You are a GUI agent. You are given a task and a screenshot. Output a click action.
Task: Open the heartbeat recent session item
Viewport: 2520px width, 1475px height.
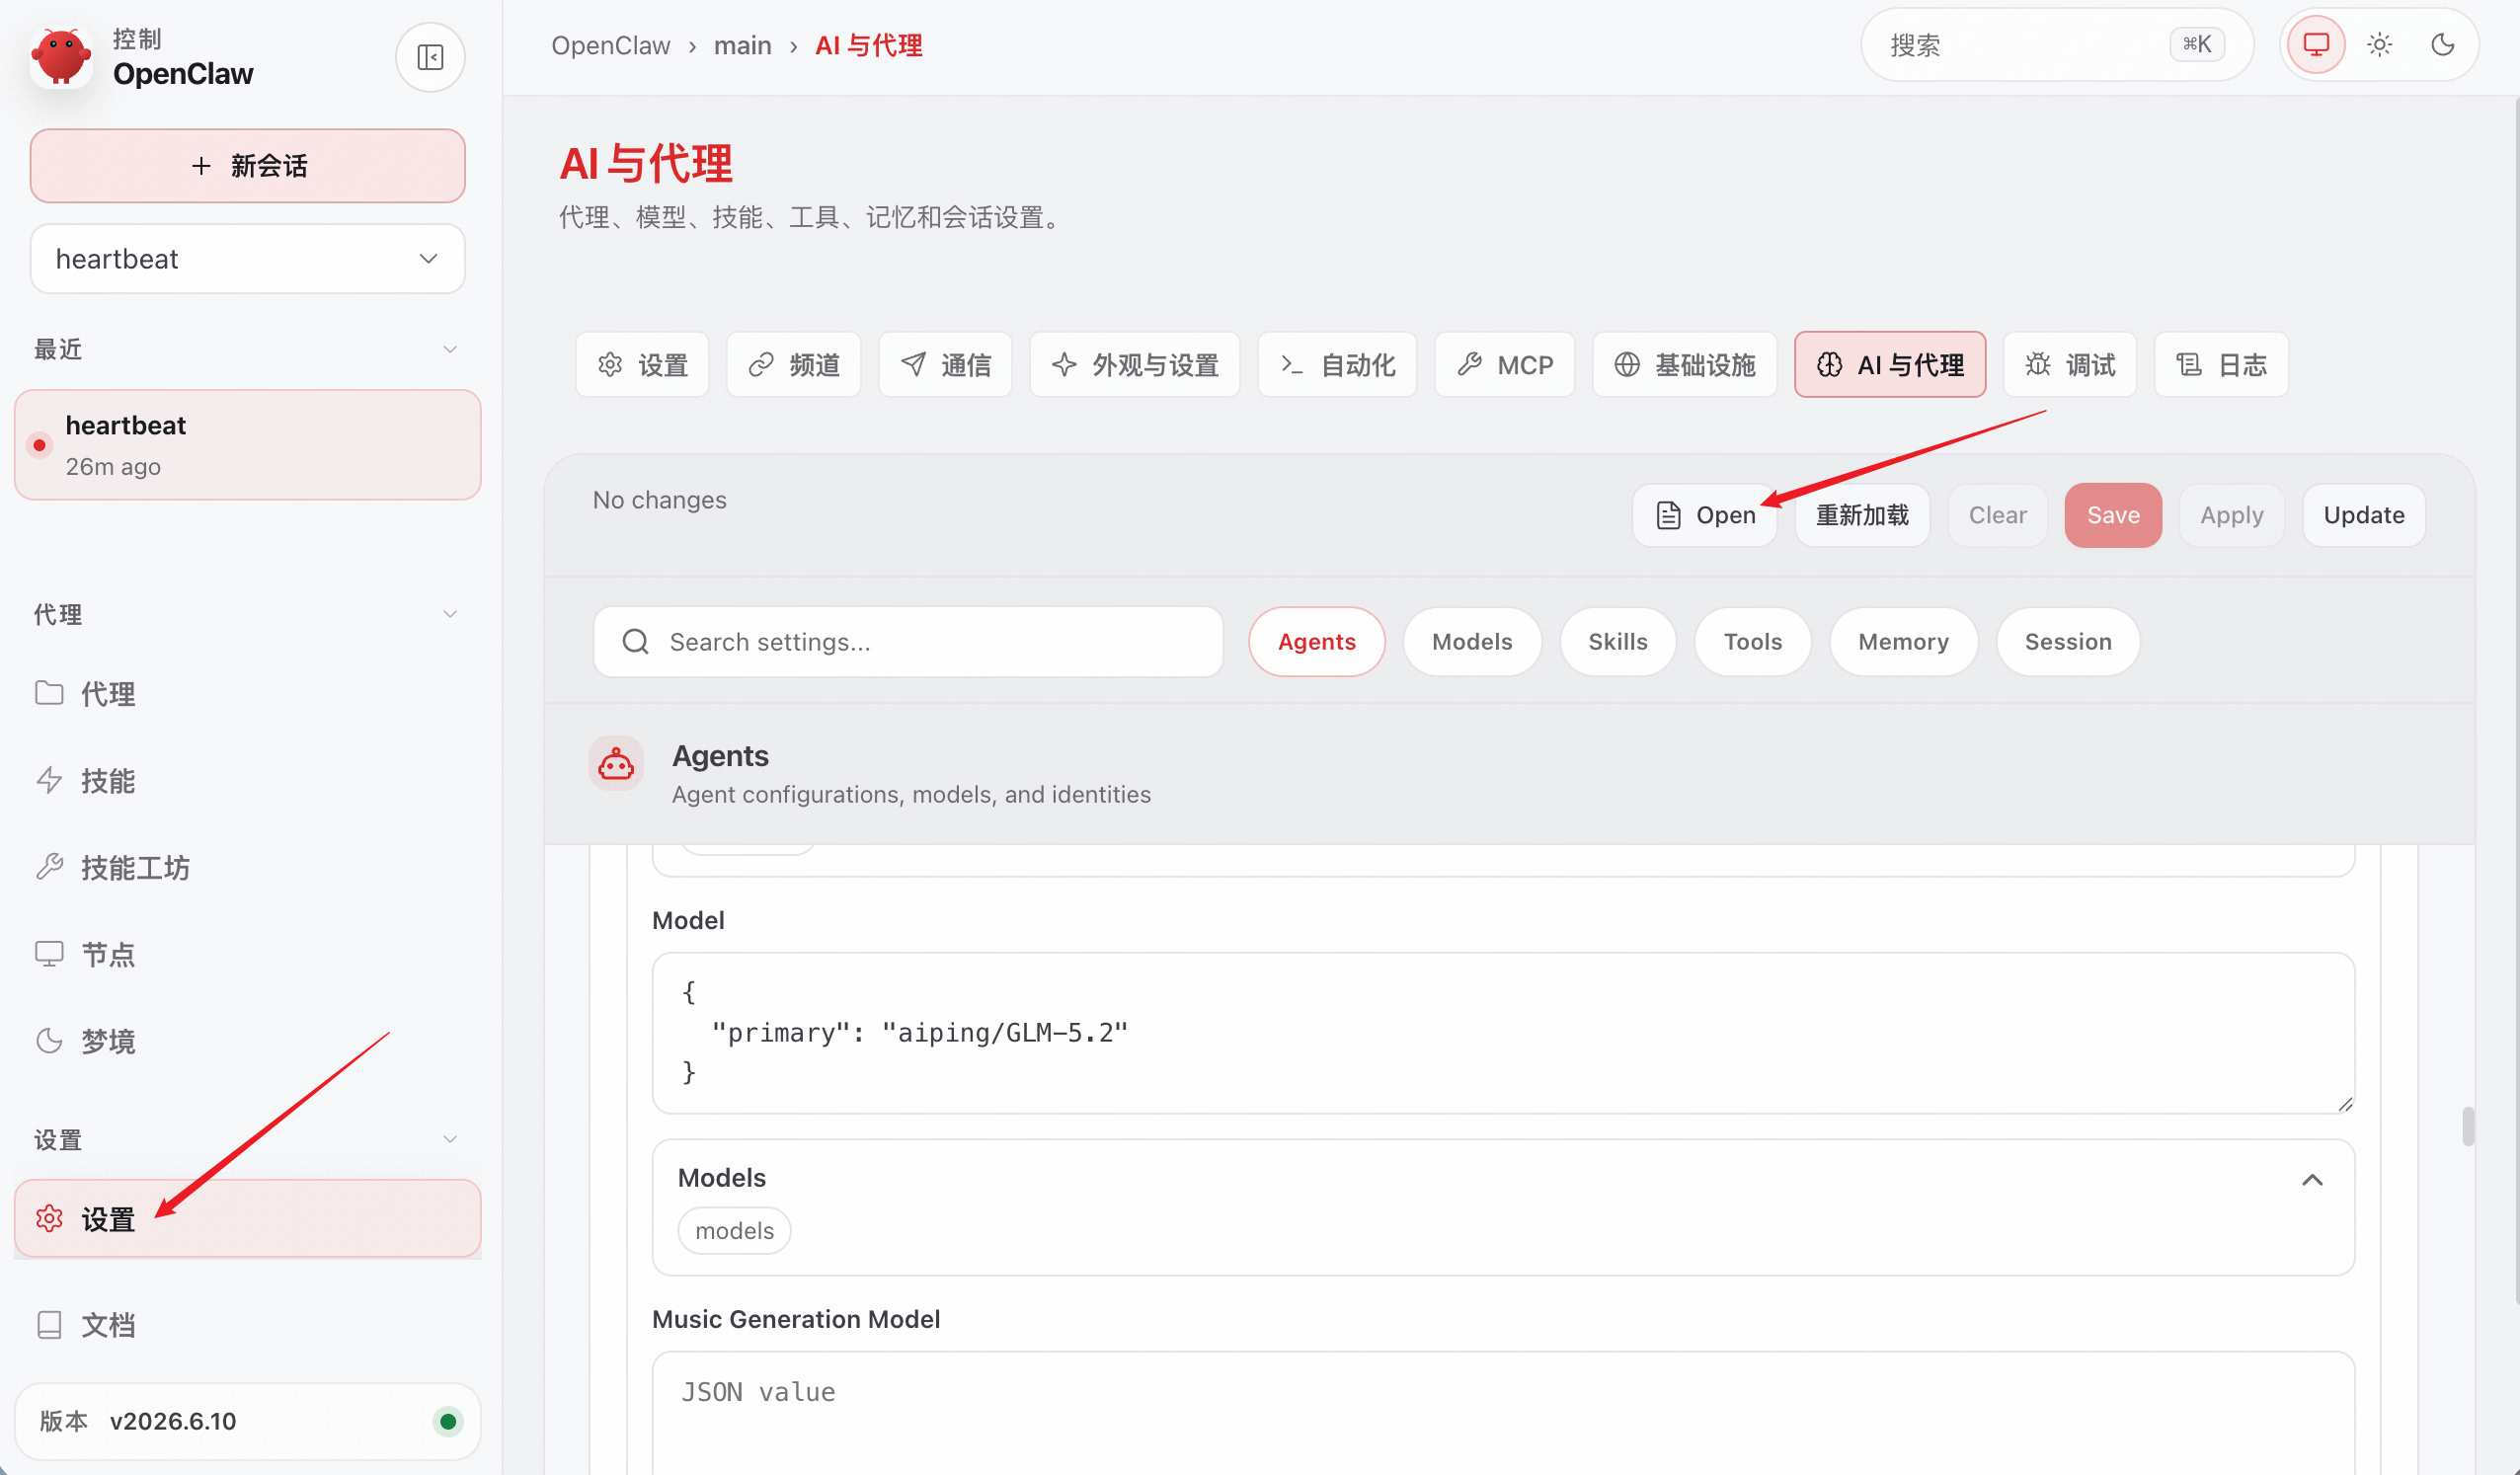click(x=247, y=445)
